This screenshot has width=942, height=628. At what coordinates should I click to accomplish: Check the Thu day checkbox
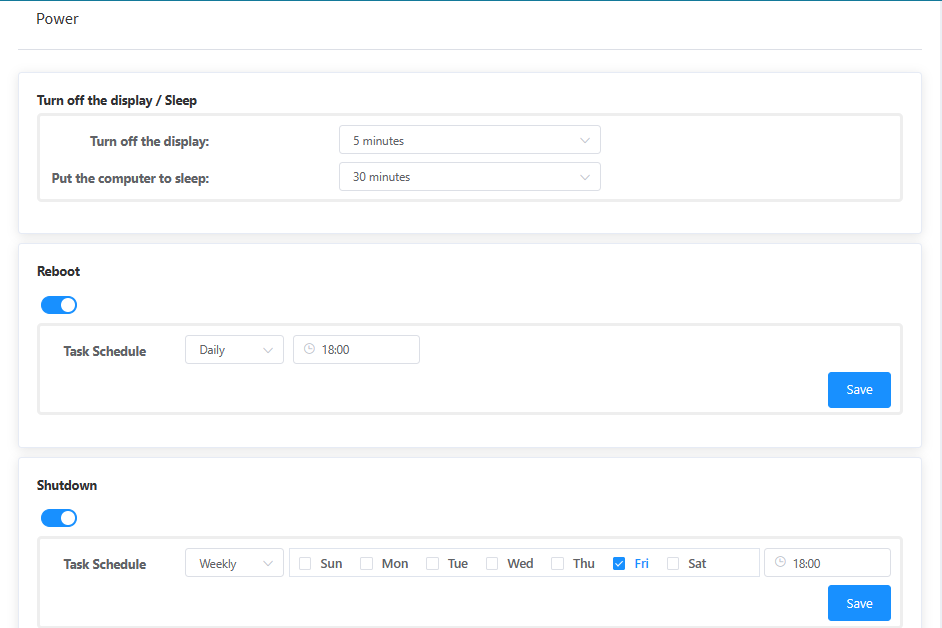point(558,564)
